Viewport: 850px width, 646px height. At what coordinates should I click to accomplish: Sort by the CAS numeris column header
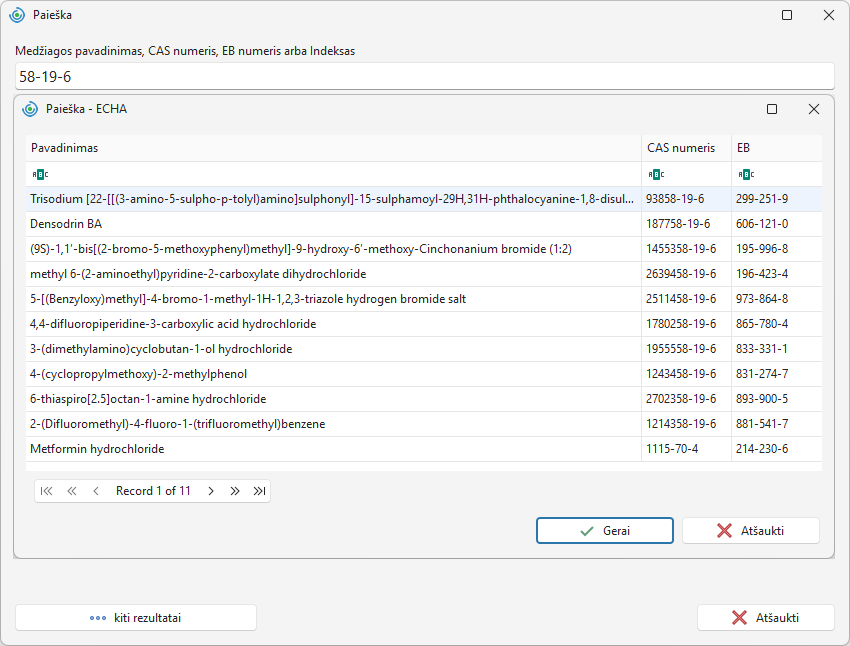[686, 148]
